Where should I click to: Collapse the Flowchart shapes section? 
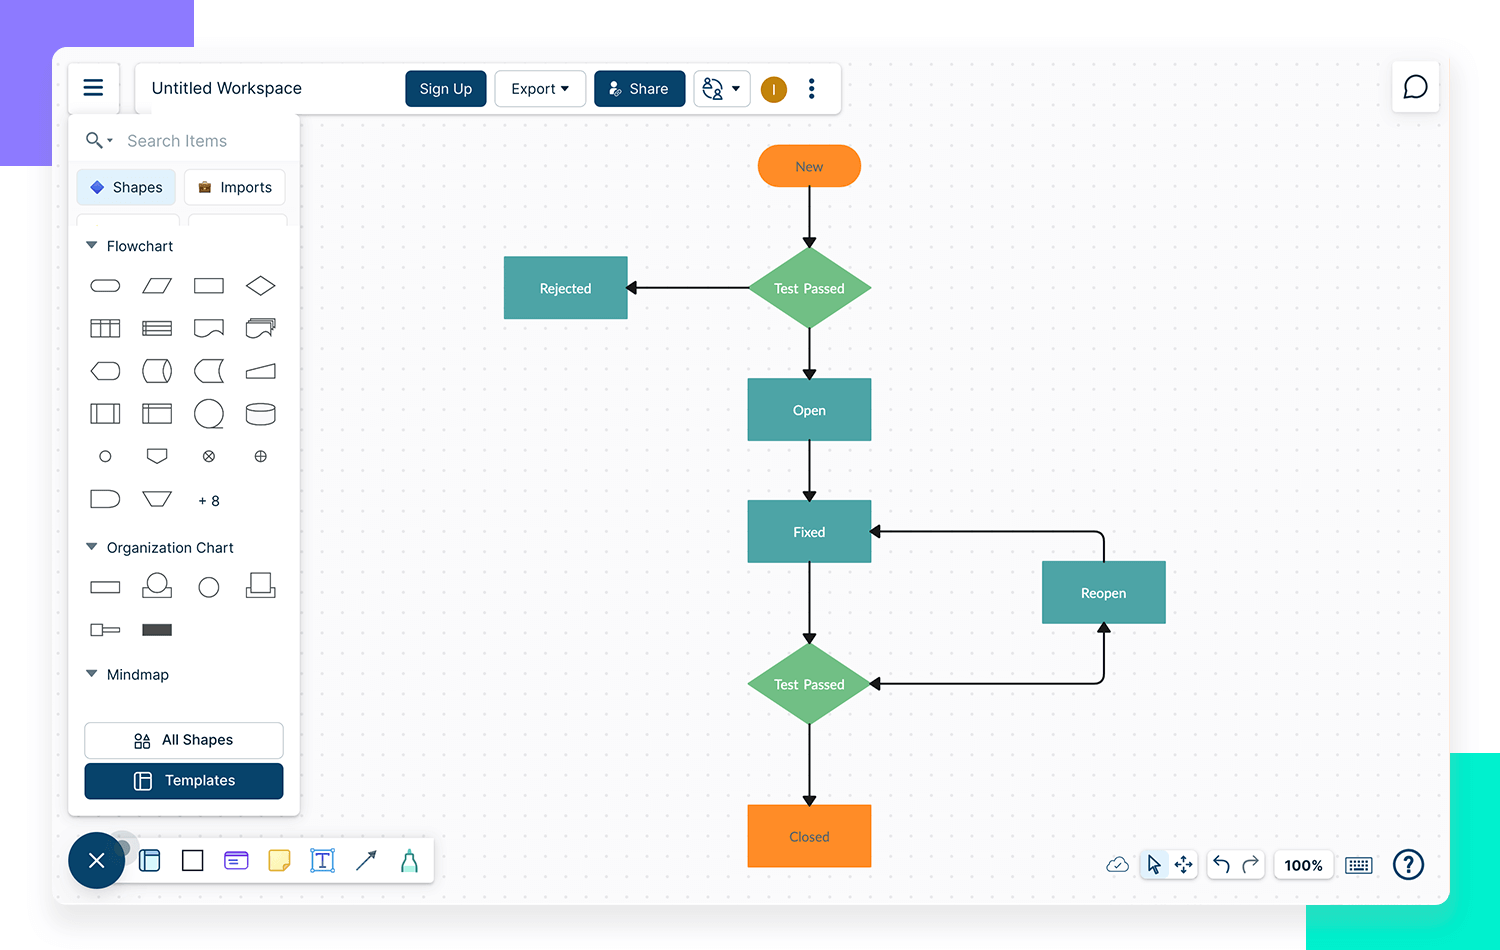pyautogui.click(x=92, y=245)
